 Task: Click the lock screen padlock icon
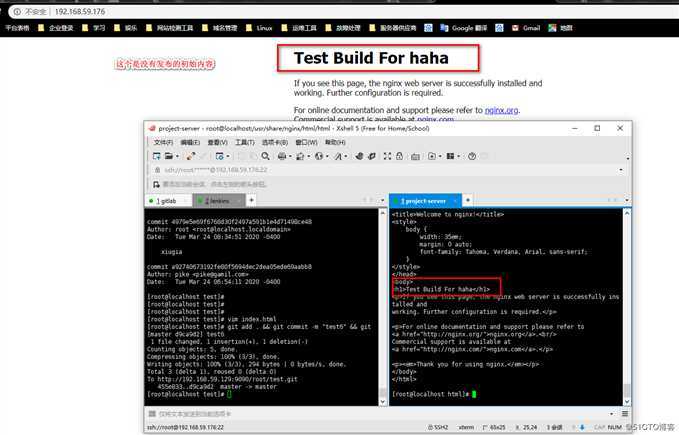[399, 156]
